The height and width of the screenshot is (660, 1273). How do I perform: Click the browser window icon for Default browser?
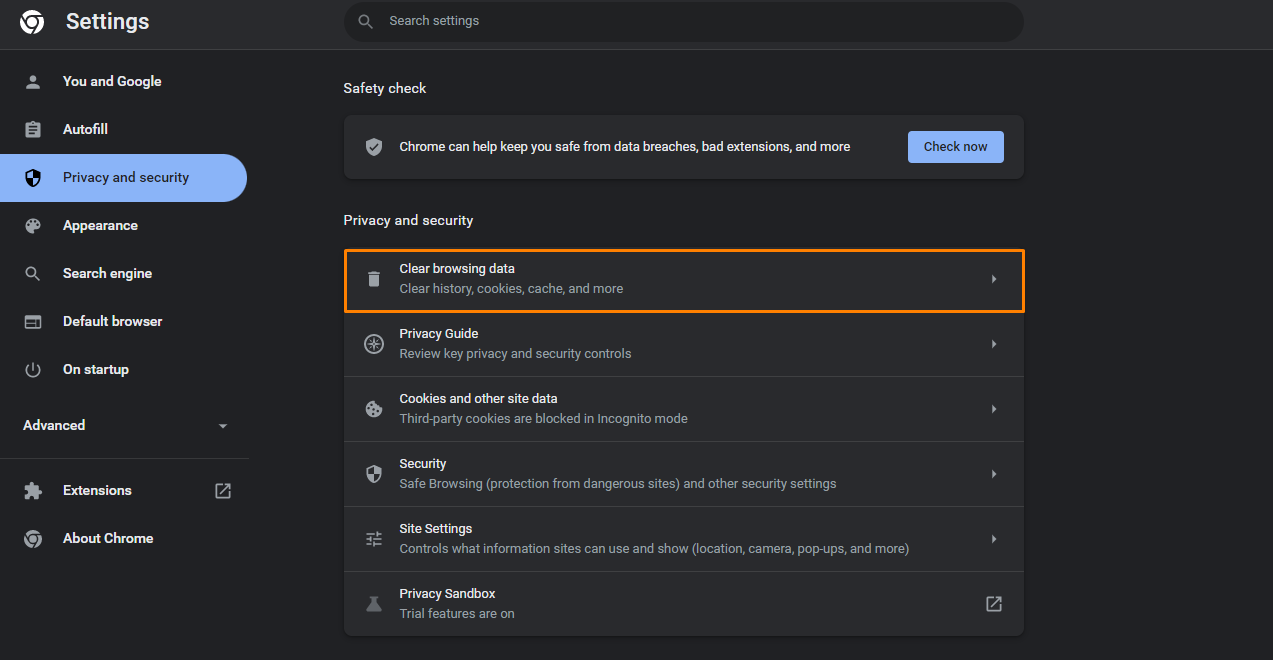33,322
